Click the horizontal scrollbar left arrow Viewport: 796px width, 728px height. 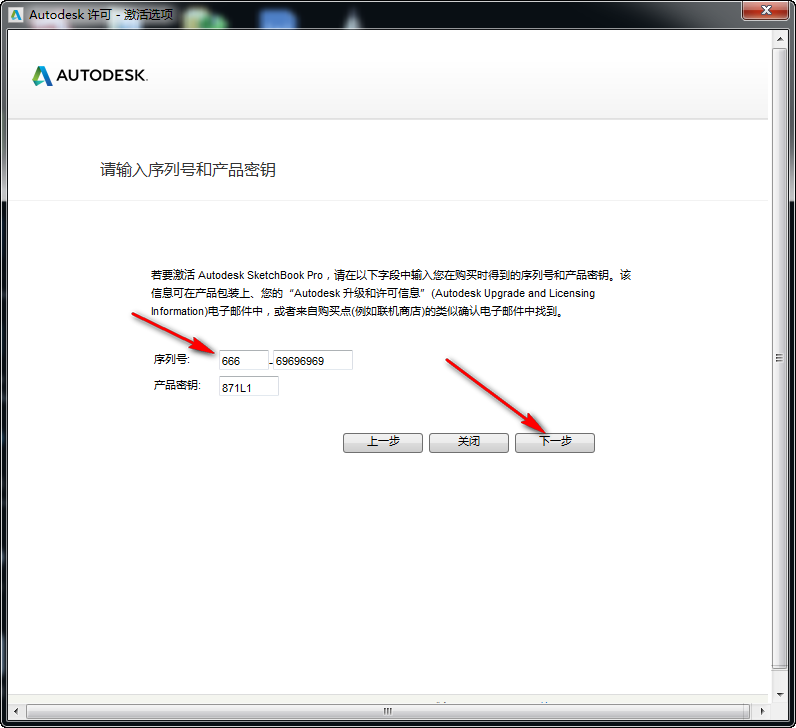[16, 711]
